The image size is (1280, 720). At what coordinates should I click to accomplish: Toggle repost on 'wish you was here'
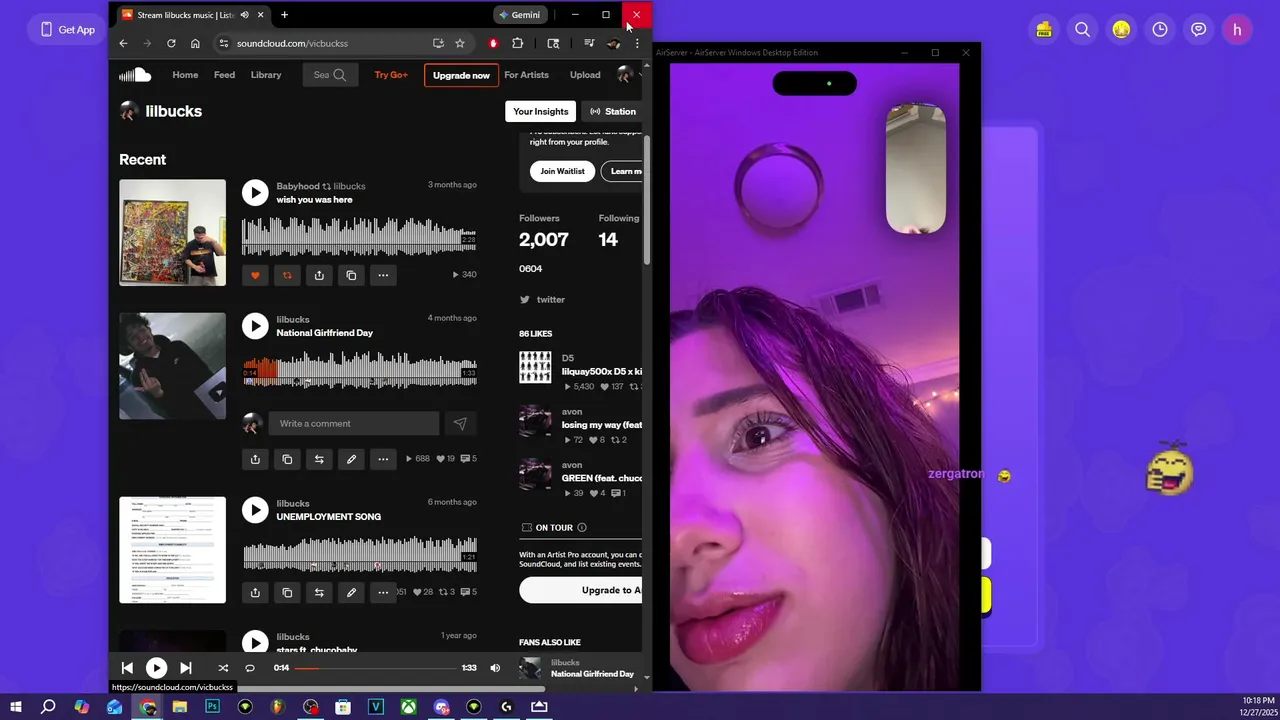click(x=287, y=275)
